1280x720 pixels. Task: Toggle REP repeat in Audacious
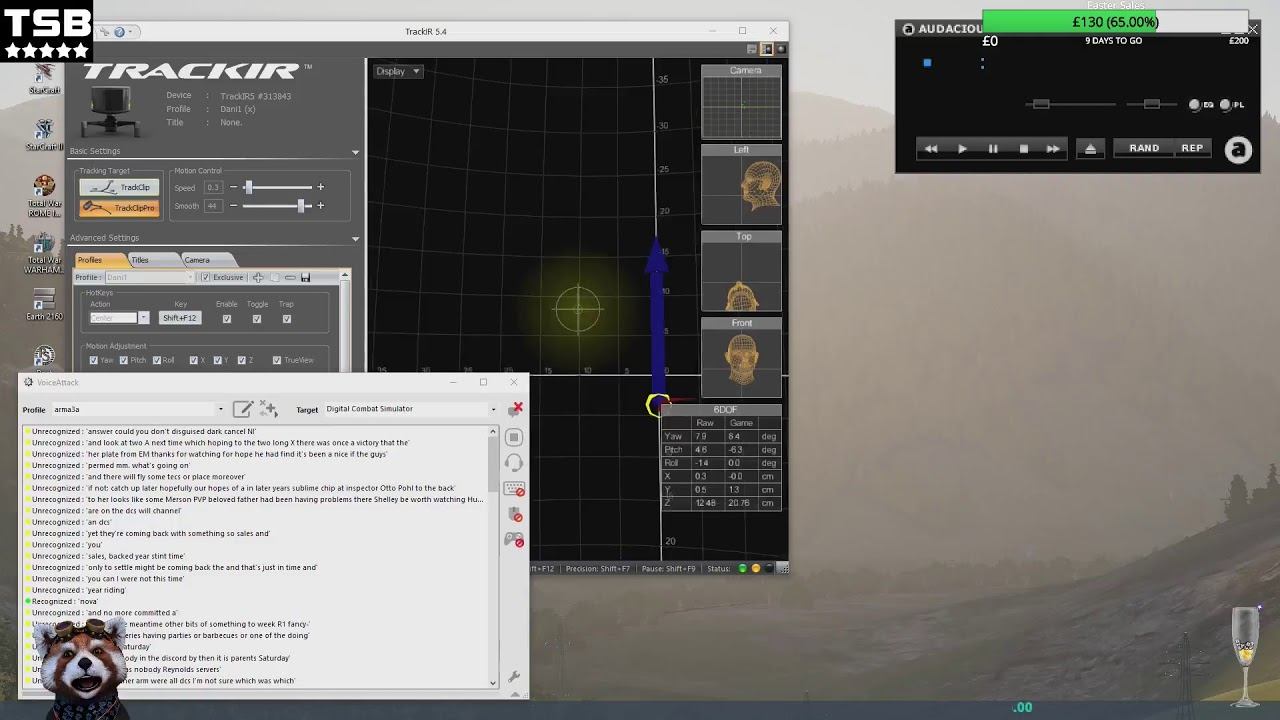click(x=1192, y=149)
